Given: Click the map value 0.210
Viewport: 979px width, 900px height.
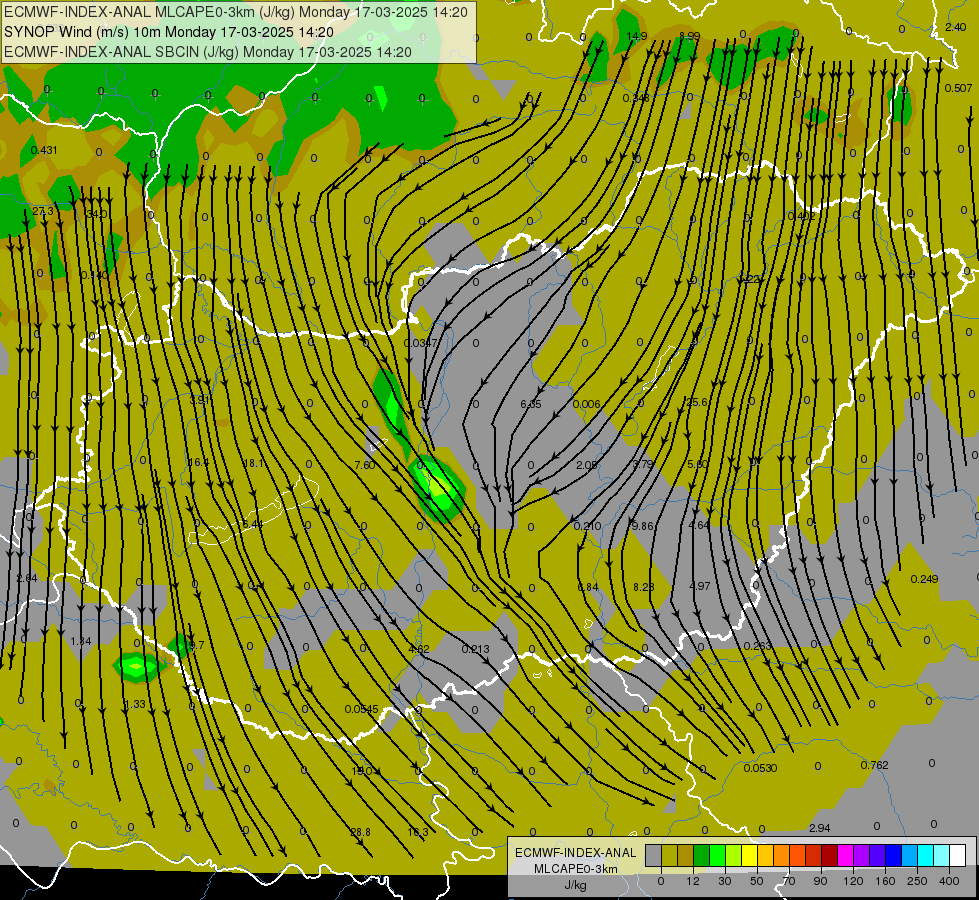Looking at the screenshot, I should pyautogui.click(x=587, y=526).
